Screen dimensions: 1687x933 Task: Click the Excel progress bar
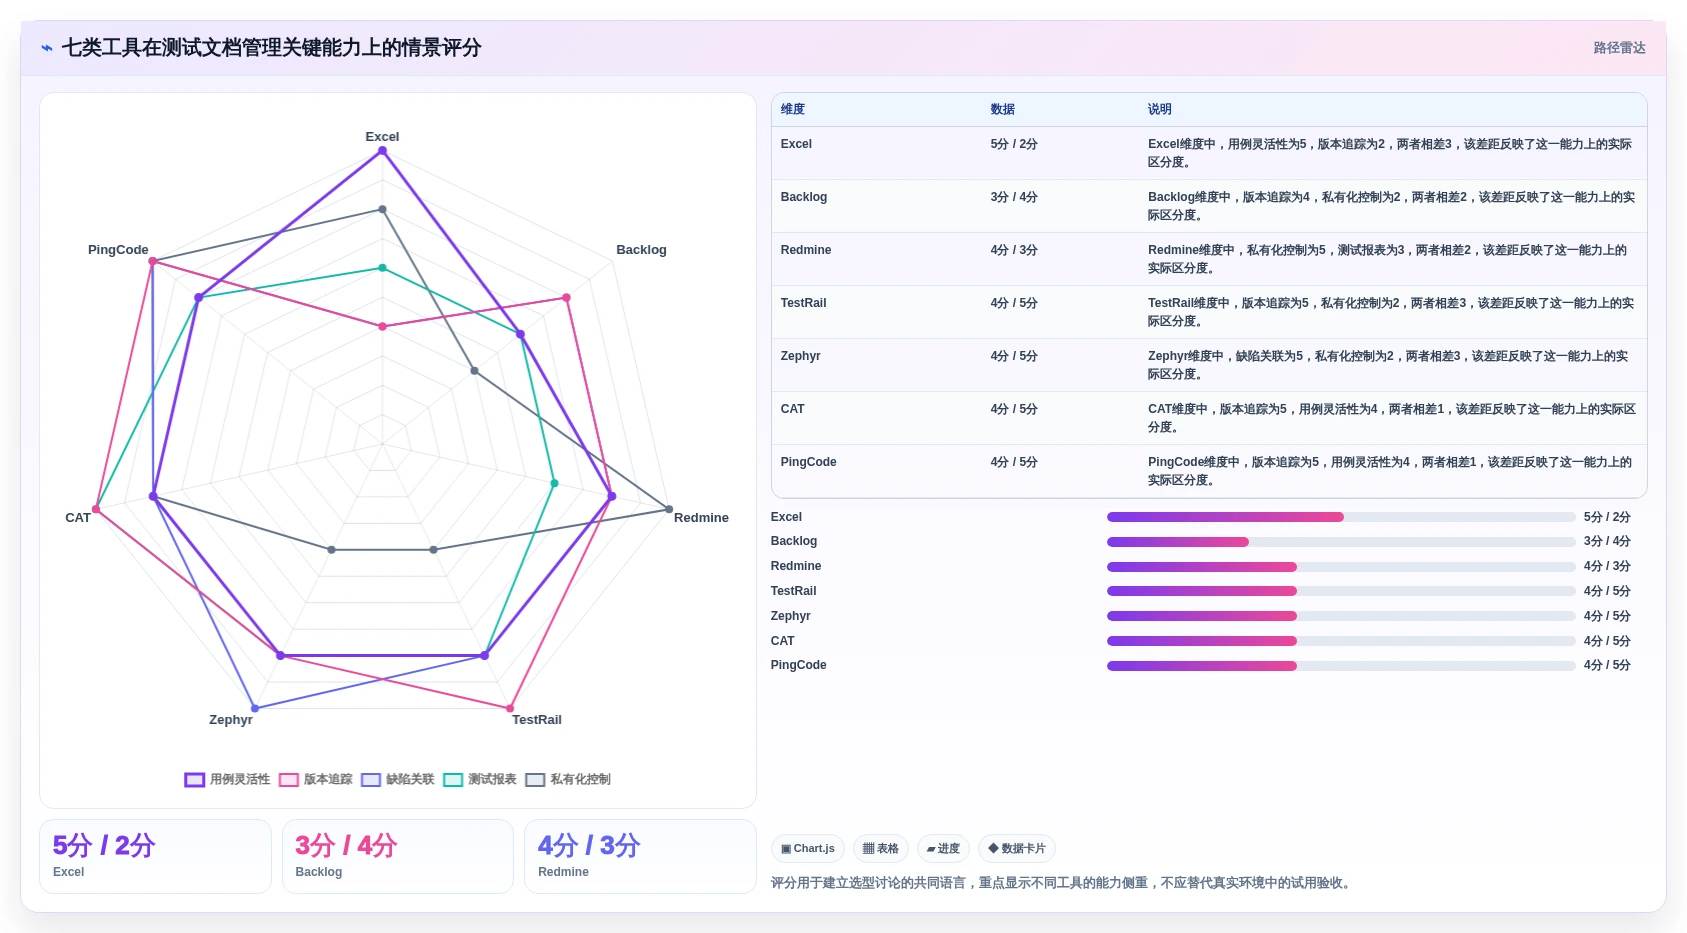(1341, 517)
